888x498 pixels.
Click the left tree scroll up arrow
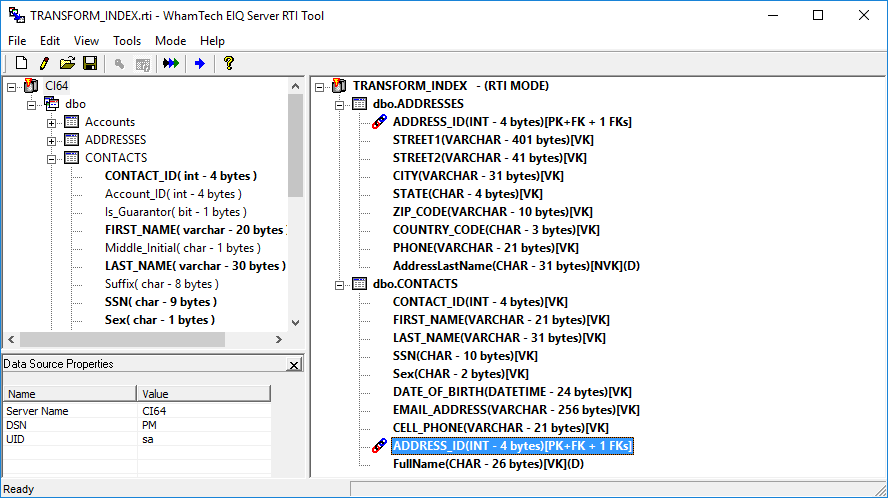point(295,86)
